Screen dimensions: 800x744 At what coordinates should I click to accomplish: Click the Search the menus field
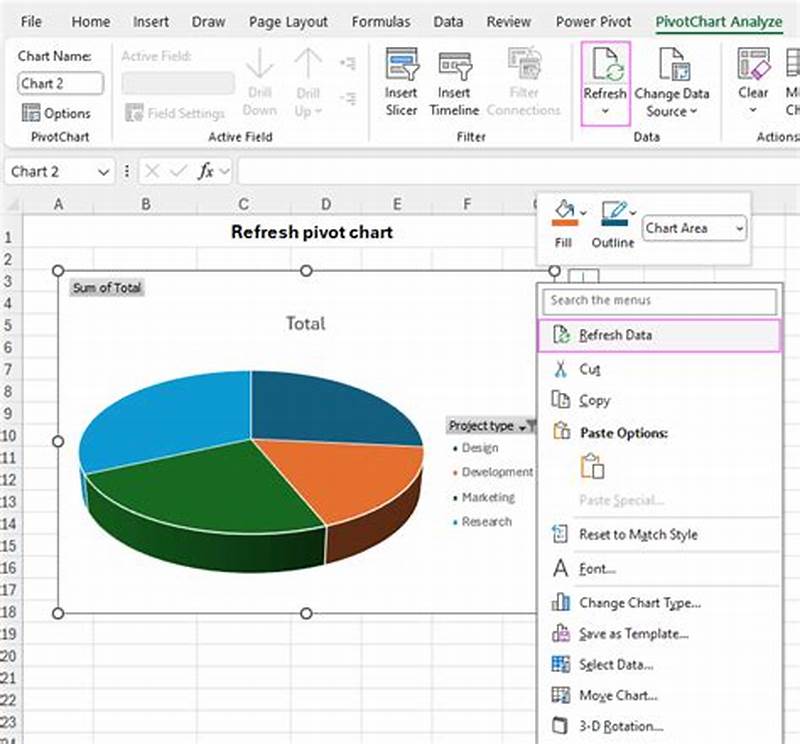[x=658, y=301]
